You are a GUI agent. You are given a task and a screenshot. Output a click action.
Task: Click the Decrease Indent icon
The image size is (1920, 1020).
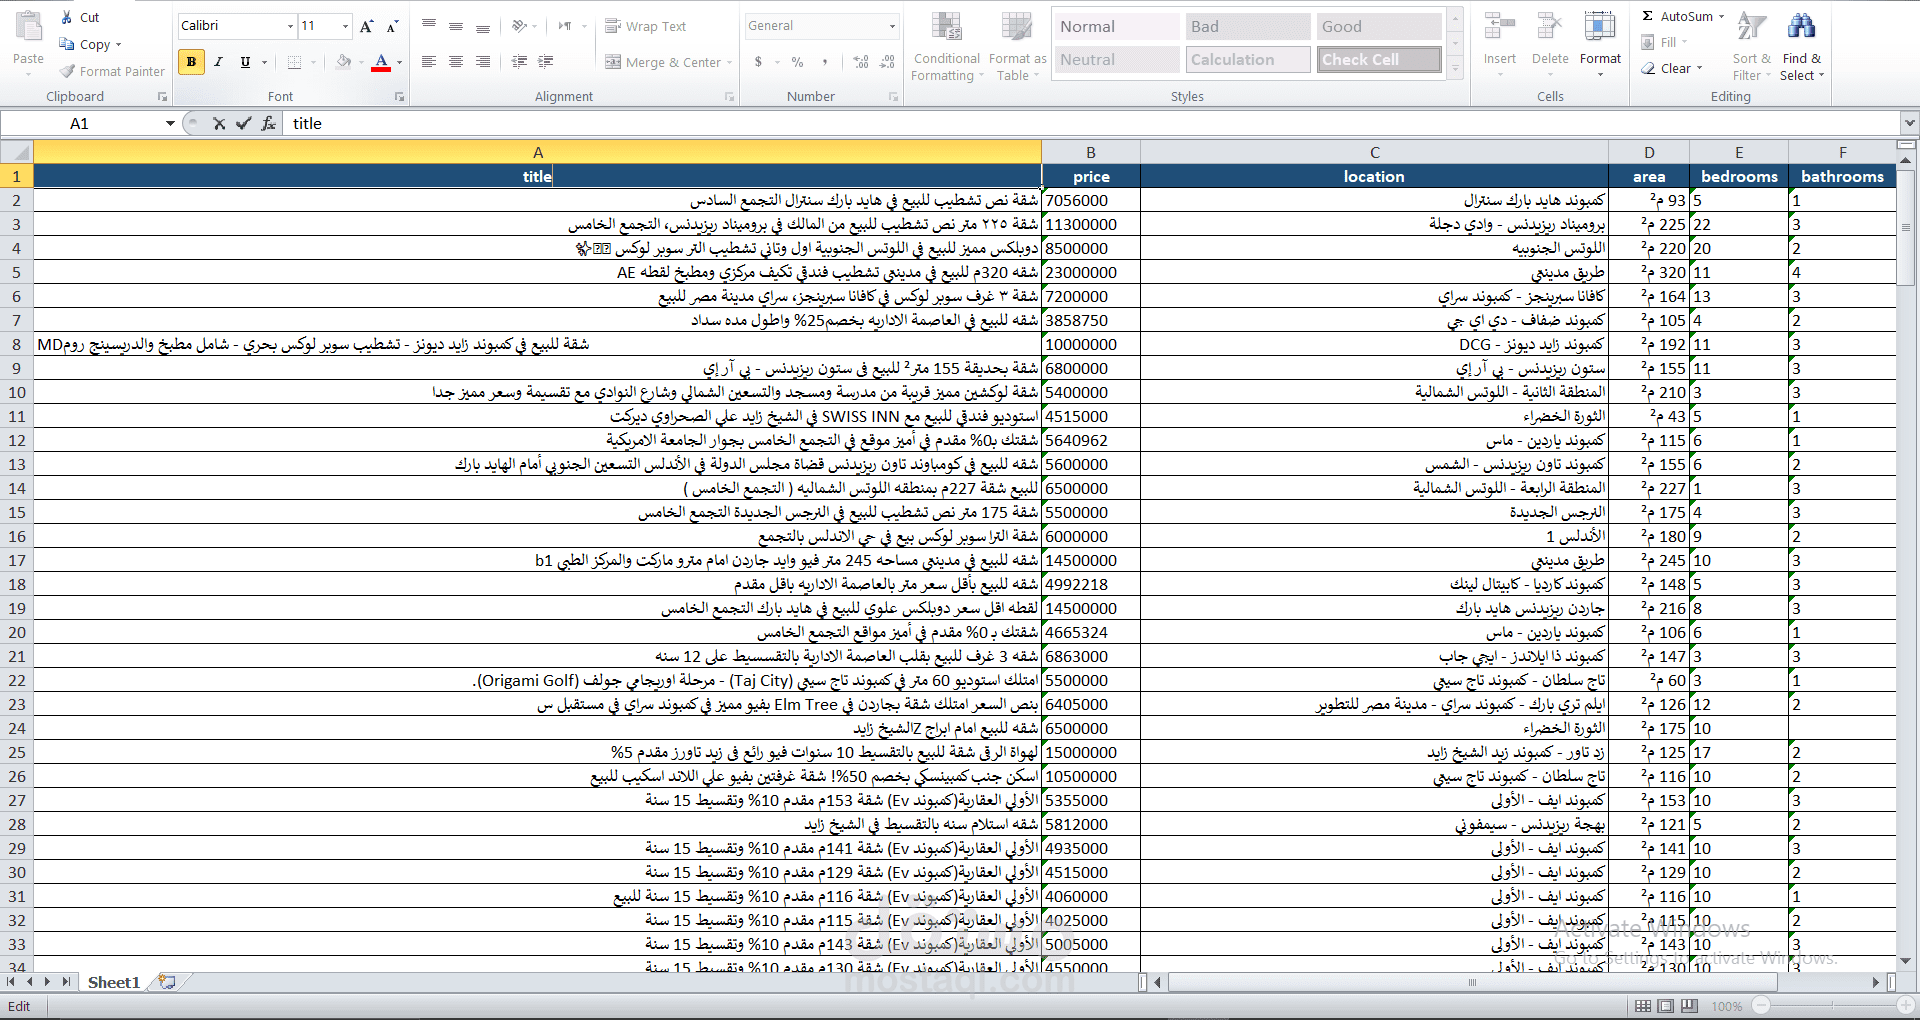[x=519, y=62]
